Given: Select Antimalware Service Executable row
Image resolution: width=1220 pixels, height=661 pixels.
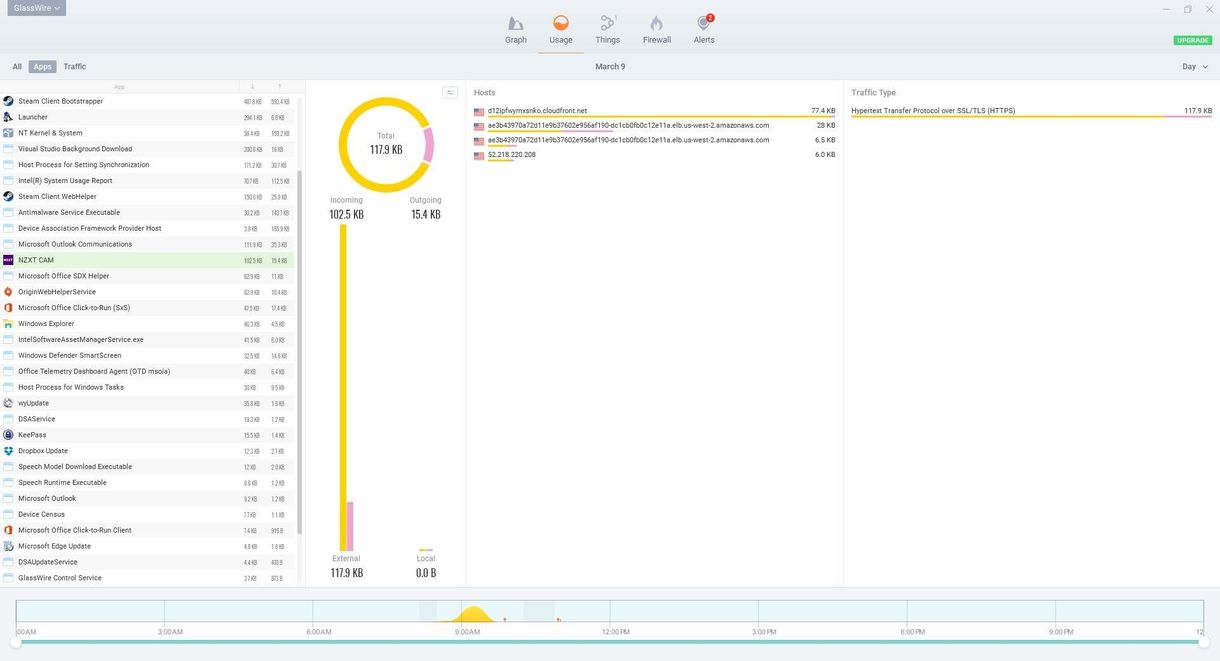Looking at the screenshot, I should click(148, 212).
